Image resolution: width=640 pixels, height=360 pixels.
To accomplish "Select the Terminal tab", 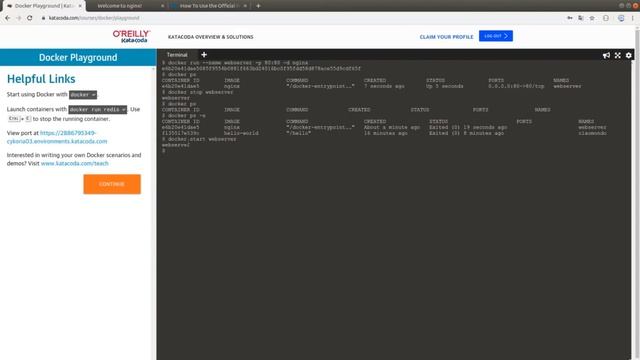I will (x=177, y=55).
